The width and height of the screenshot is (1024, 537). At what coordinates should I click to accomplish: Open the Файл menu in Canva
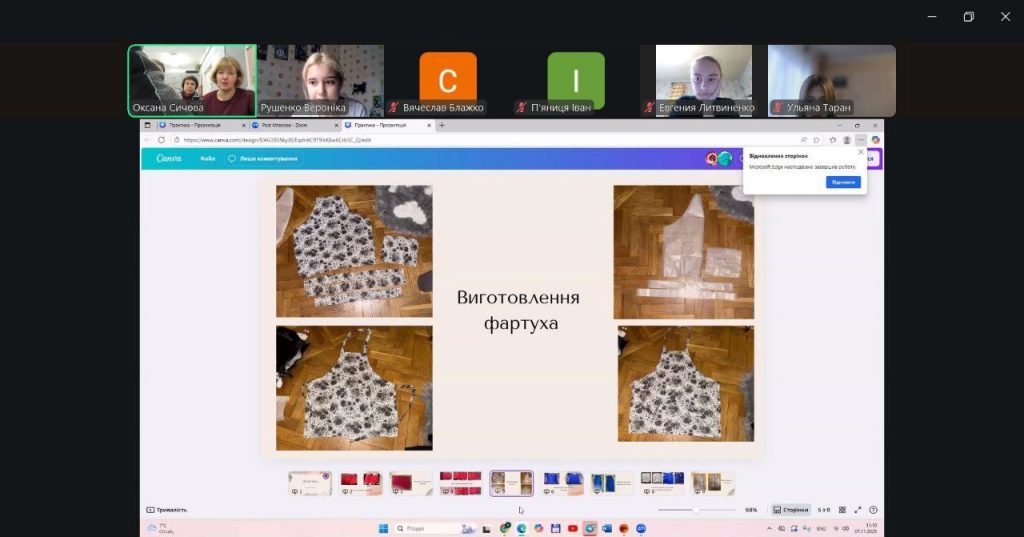[x=207, y=158]
